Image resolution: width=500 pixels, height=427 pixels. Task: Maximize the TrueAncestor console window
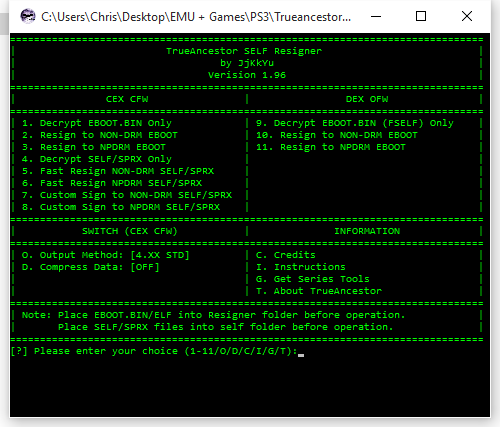[x=421, y=16]
